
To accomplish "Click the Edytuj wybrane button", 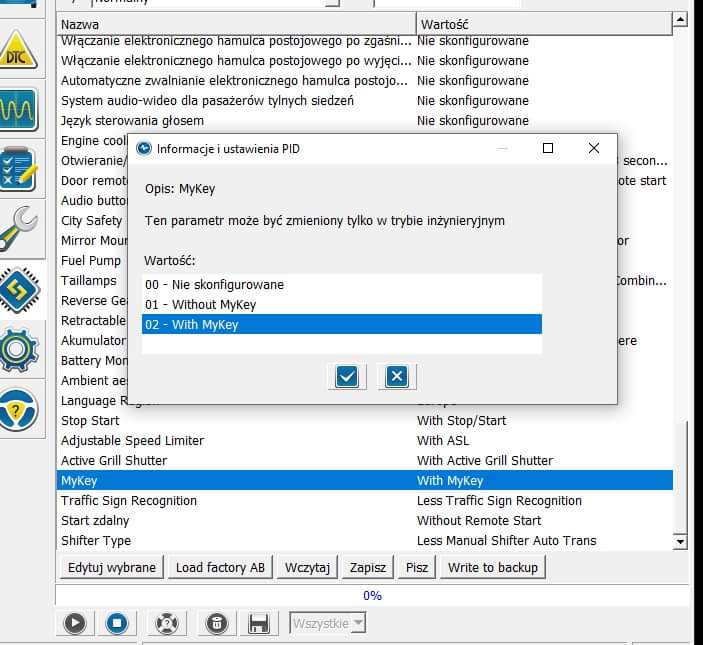I will coord(112,567).
